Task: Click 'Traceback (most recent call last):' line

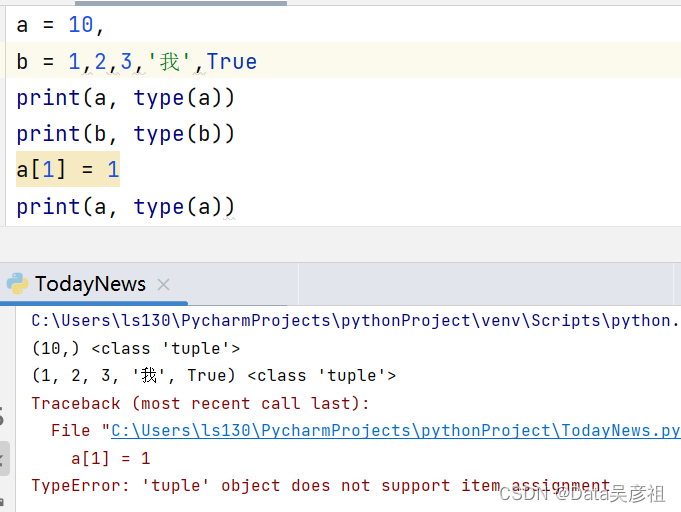Action: [200, 403]
